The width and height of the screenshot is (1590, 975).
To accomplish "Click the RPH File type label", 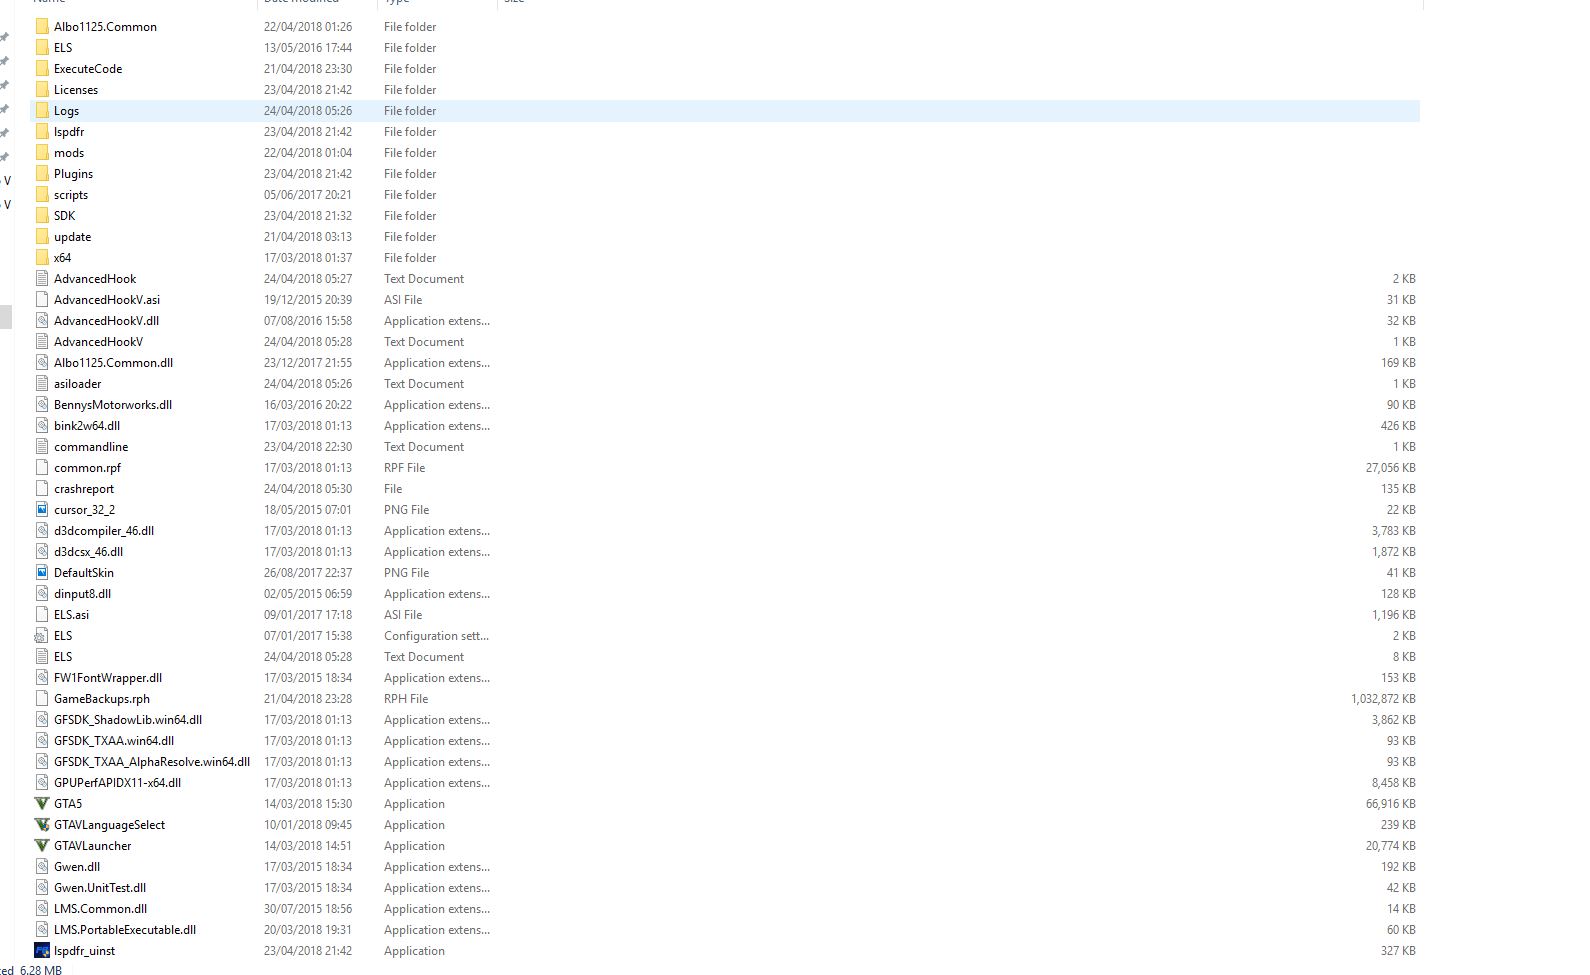I will click(x=406, y=698).
